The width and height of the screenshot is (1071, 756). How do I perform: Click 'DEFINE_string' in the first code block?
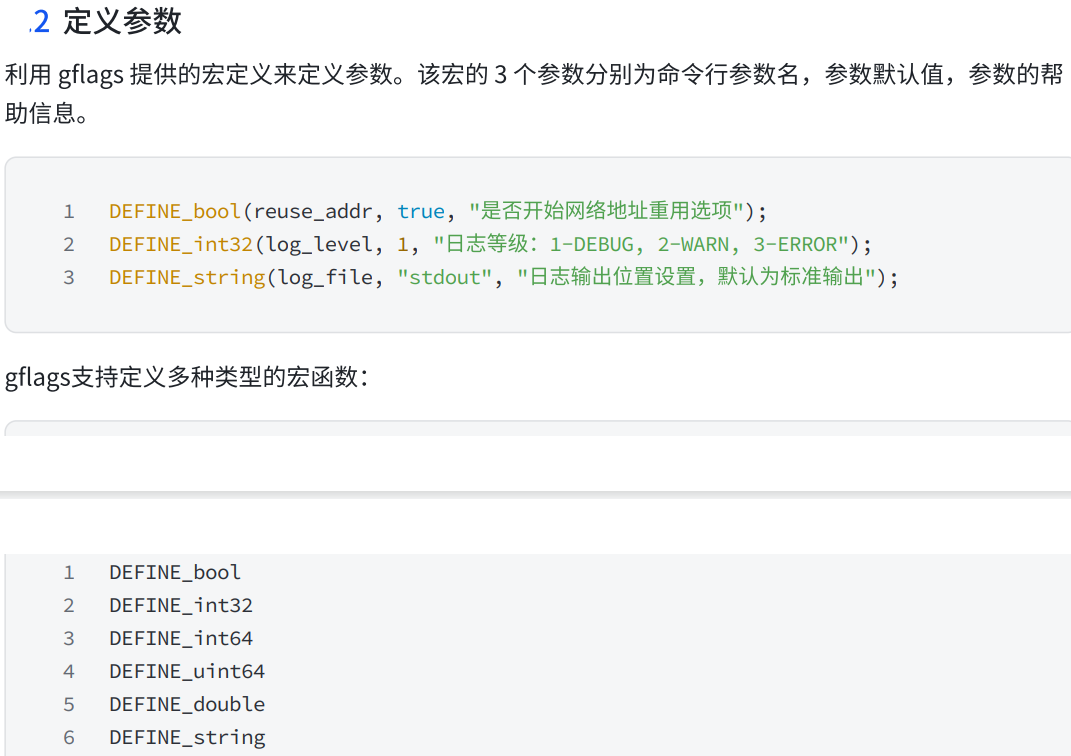pyautogui.click(x=187, y=277)
